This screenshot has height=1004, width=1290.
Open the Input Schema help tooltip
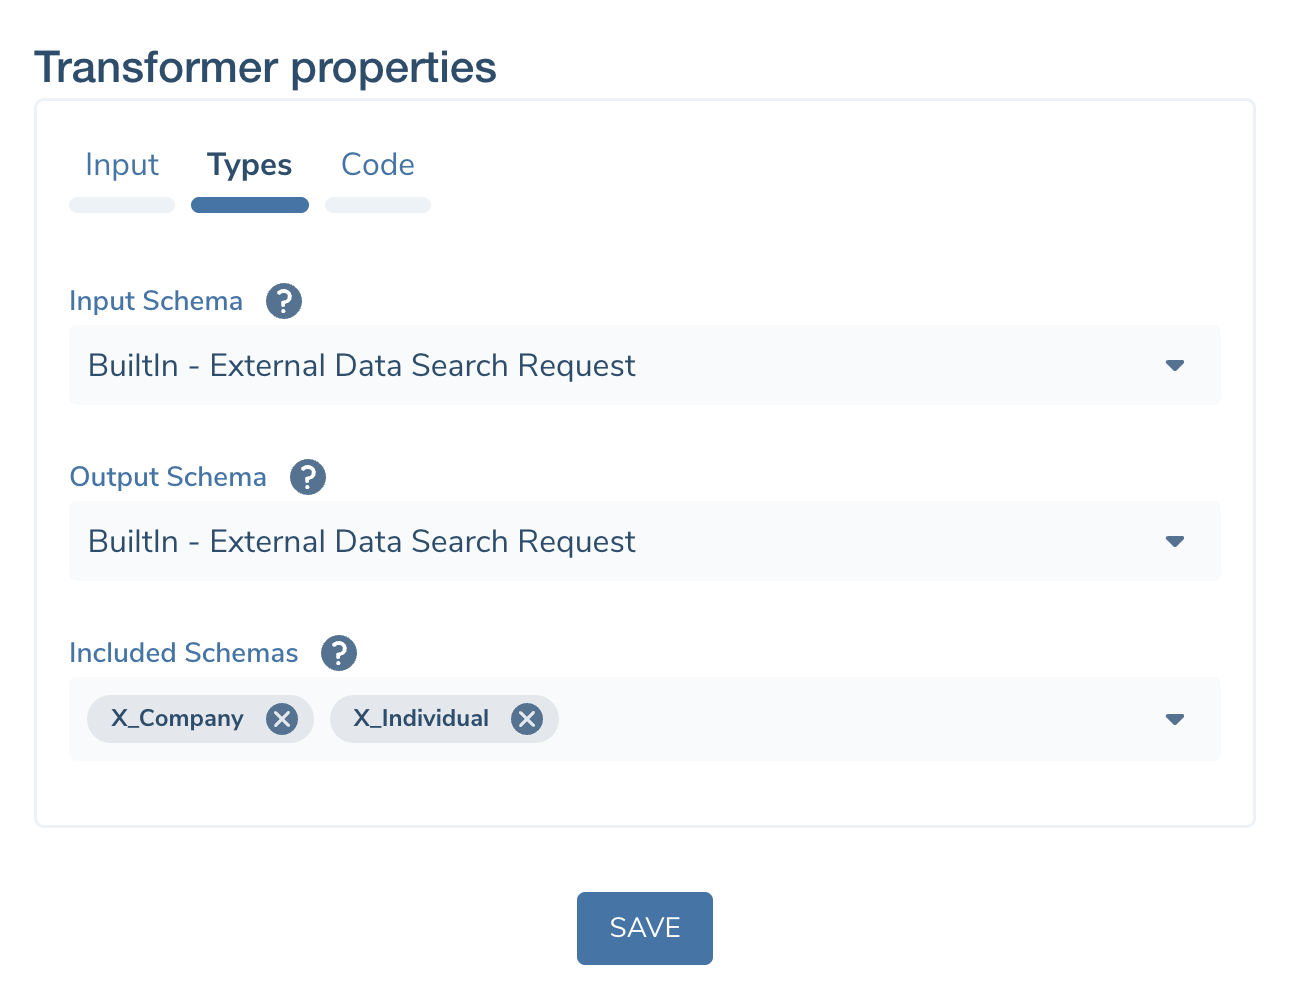pos(284,301)
